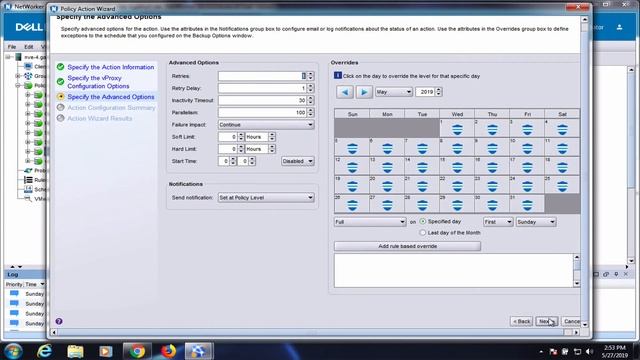
Task: Click the purple help question mark icon
Action: point(59,321)
